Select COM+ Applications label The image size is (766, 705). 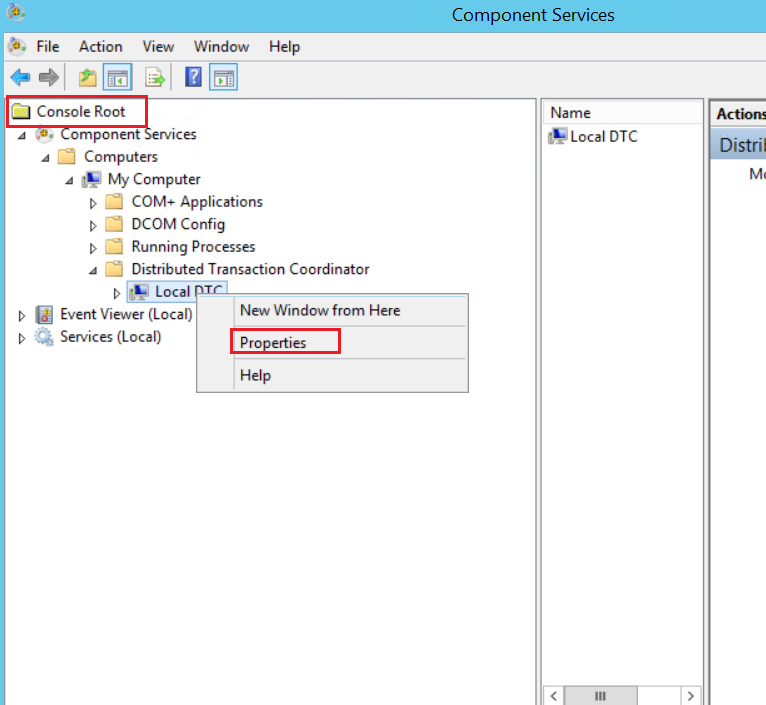pos(197,201)
